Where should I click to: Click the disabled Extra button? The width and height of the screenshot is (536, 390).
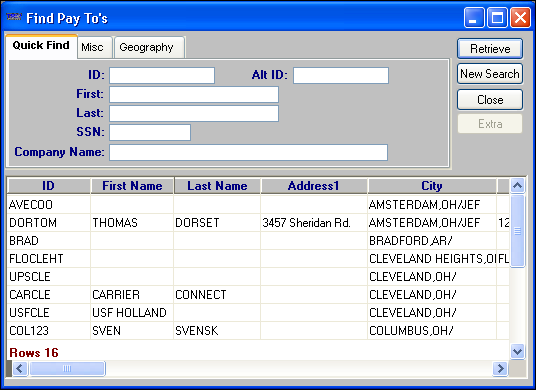[490, 124]
